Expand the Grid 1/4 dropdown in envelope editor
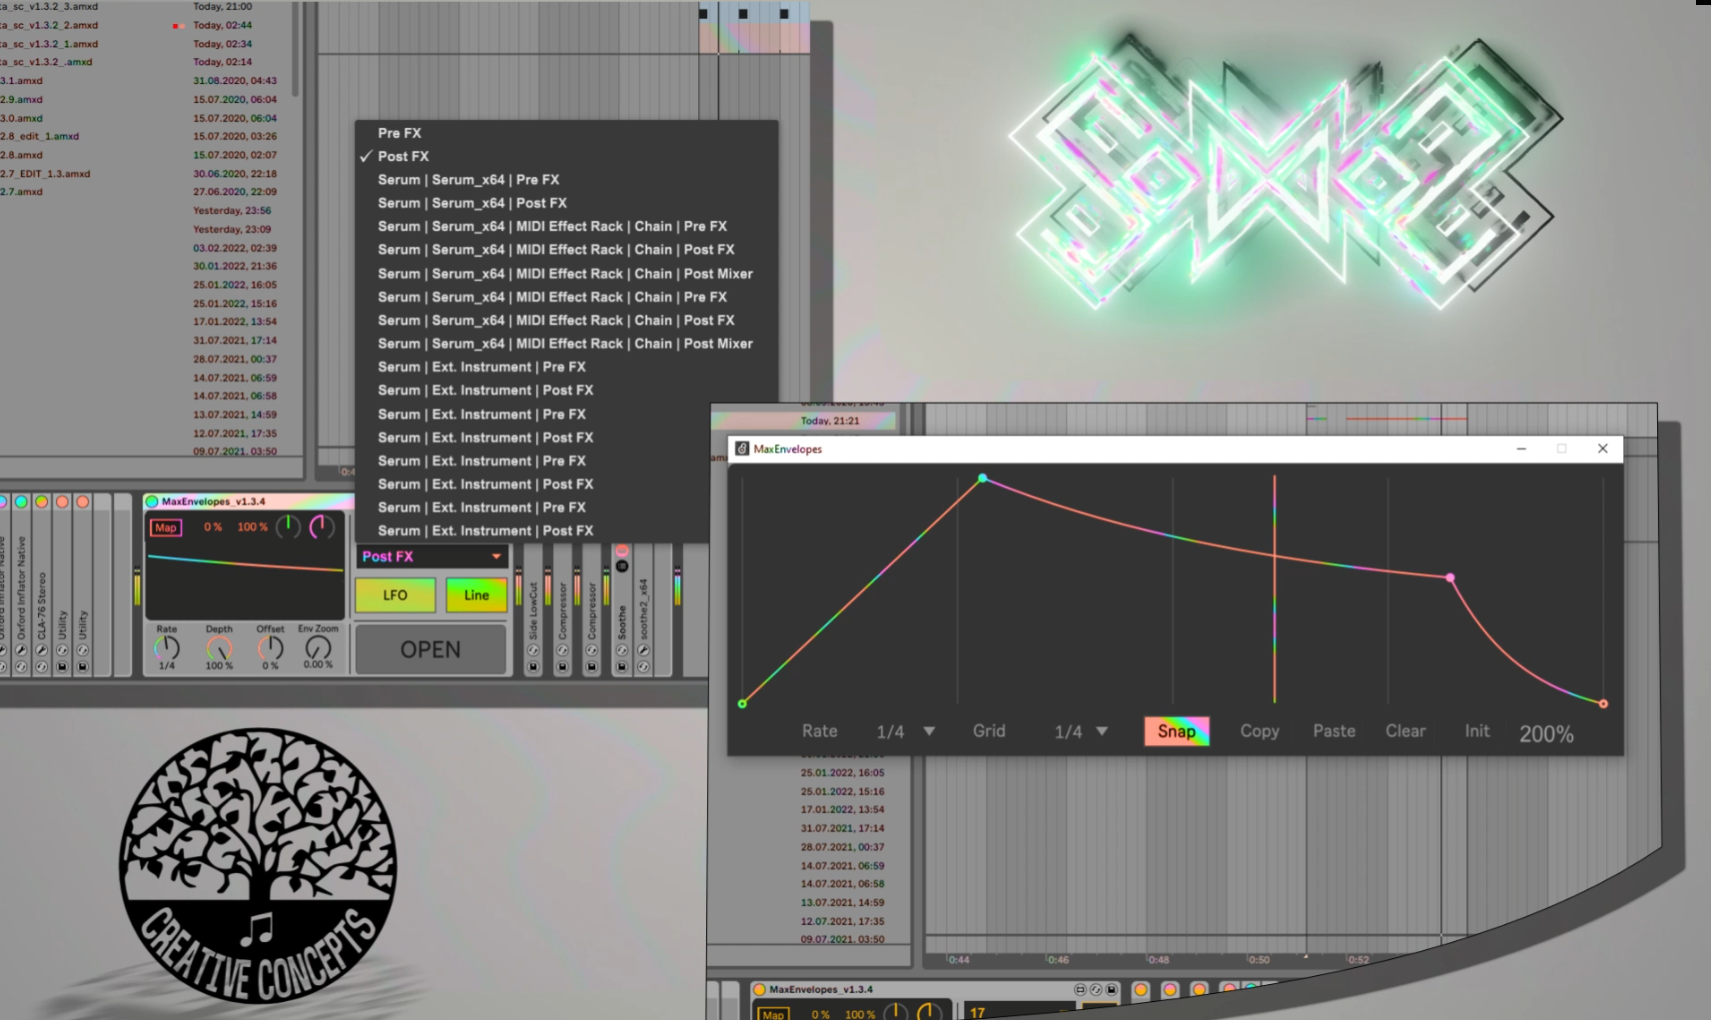The width and height of the screenshot is (1711, 1020). [1102, 731]
